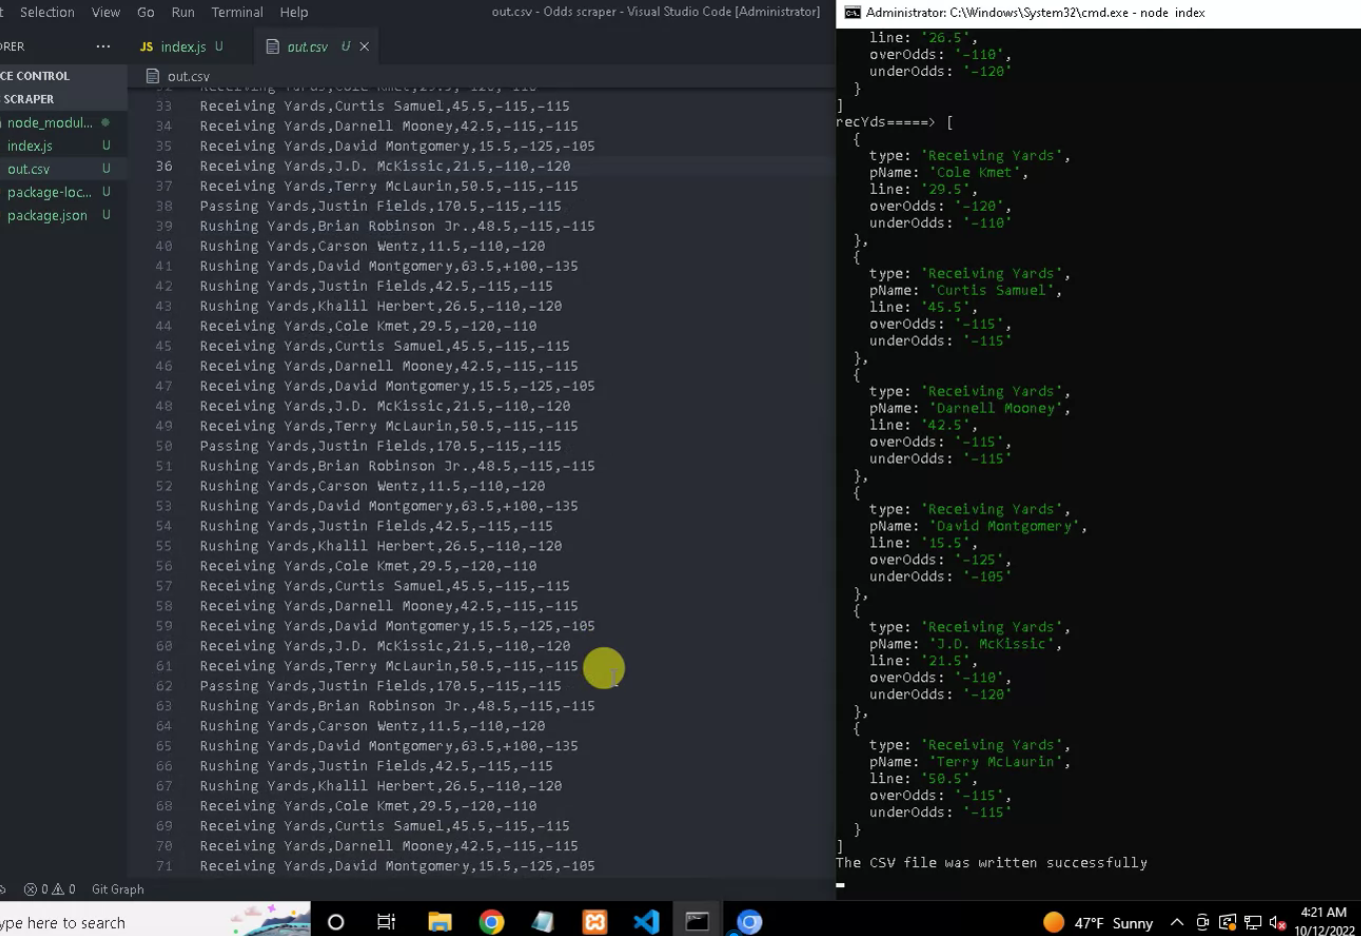Open XAMPP from the taskbar
The width and height of the screenshot is (1361, 936).
click(595, 922)
